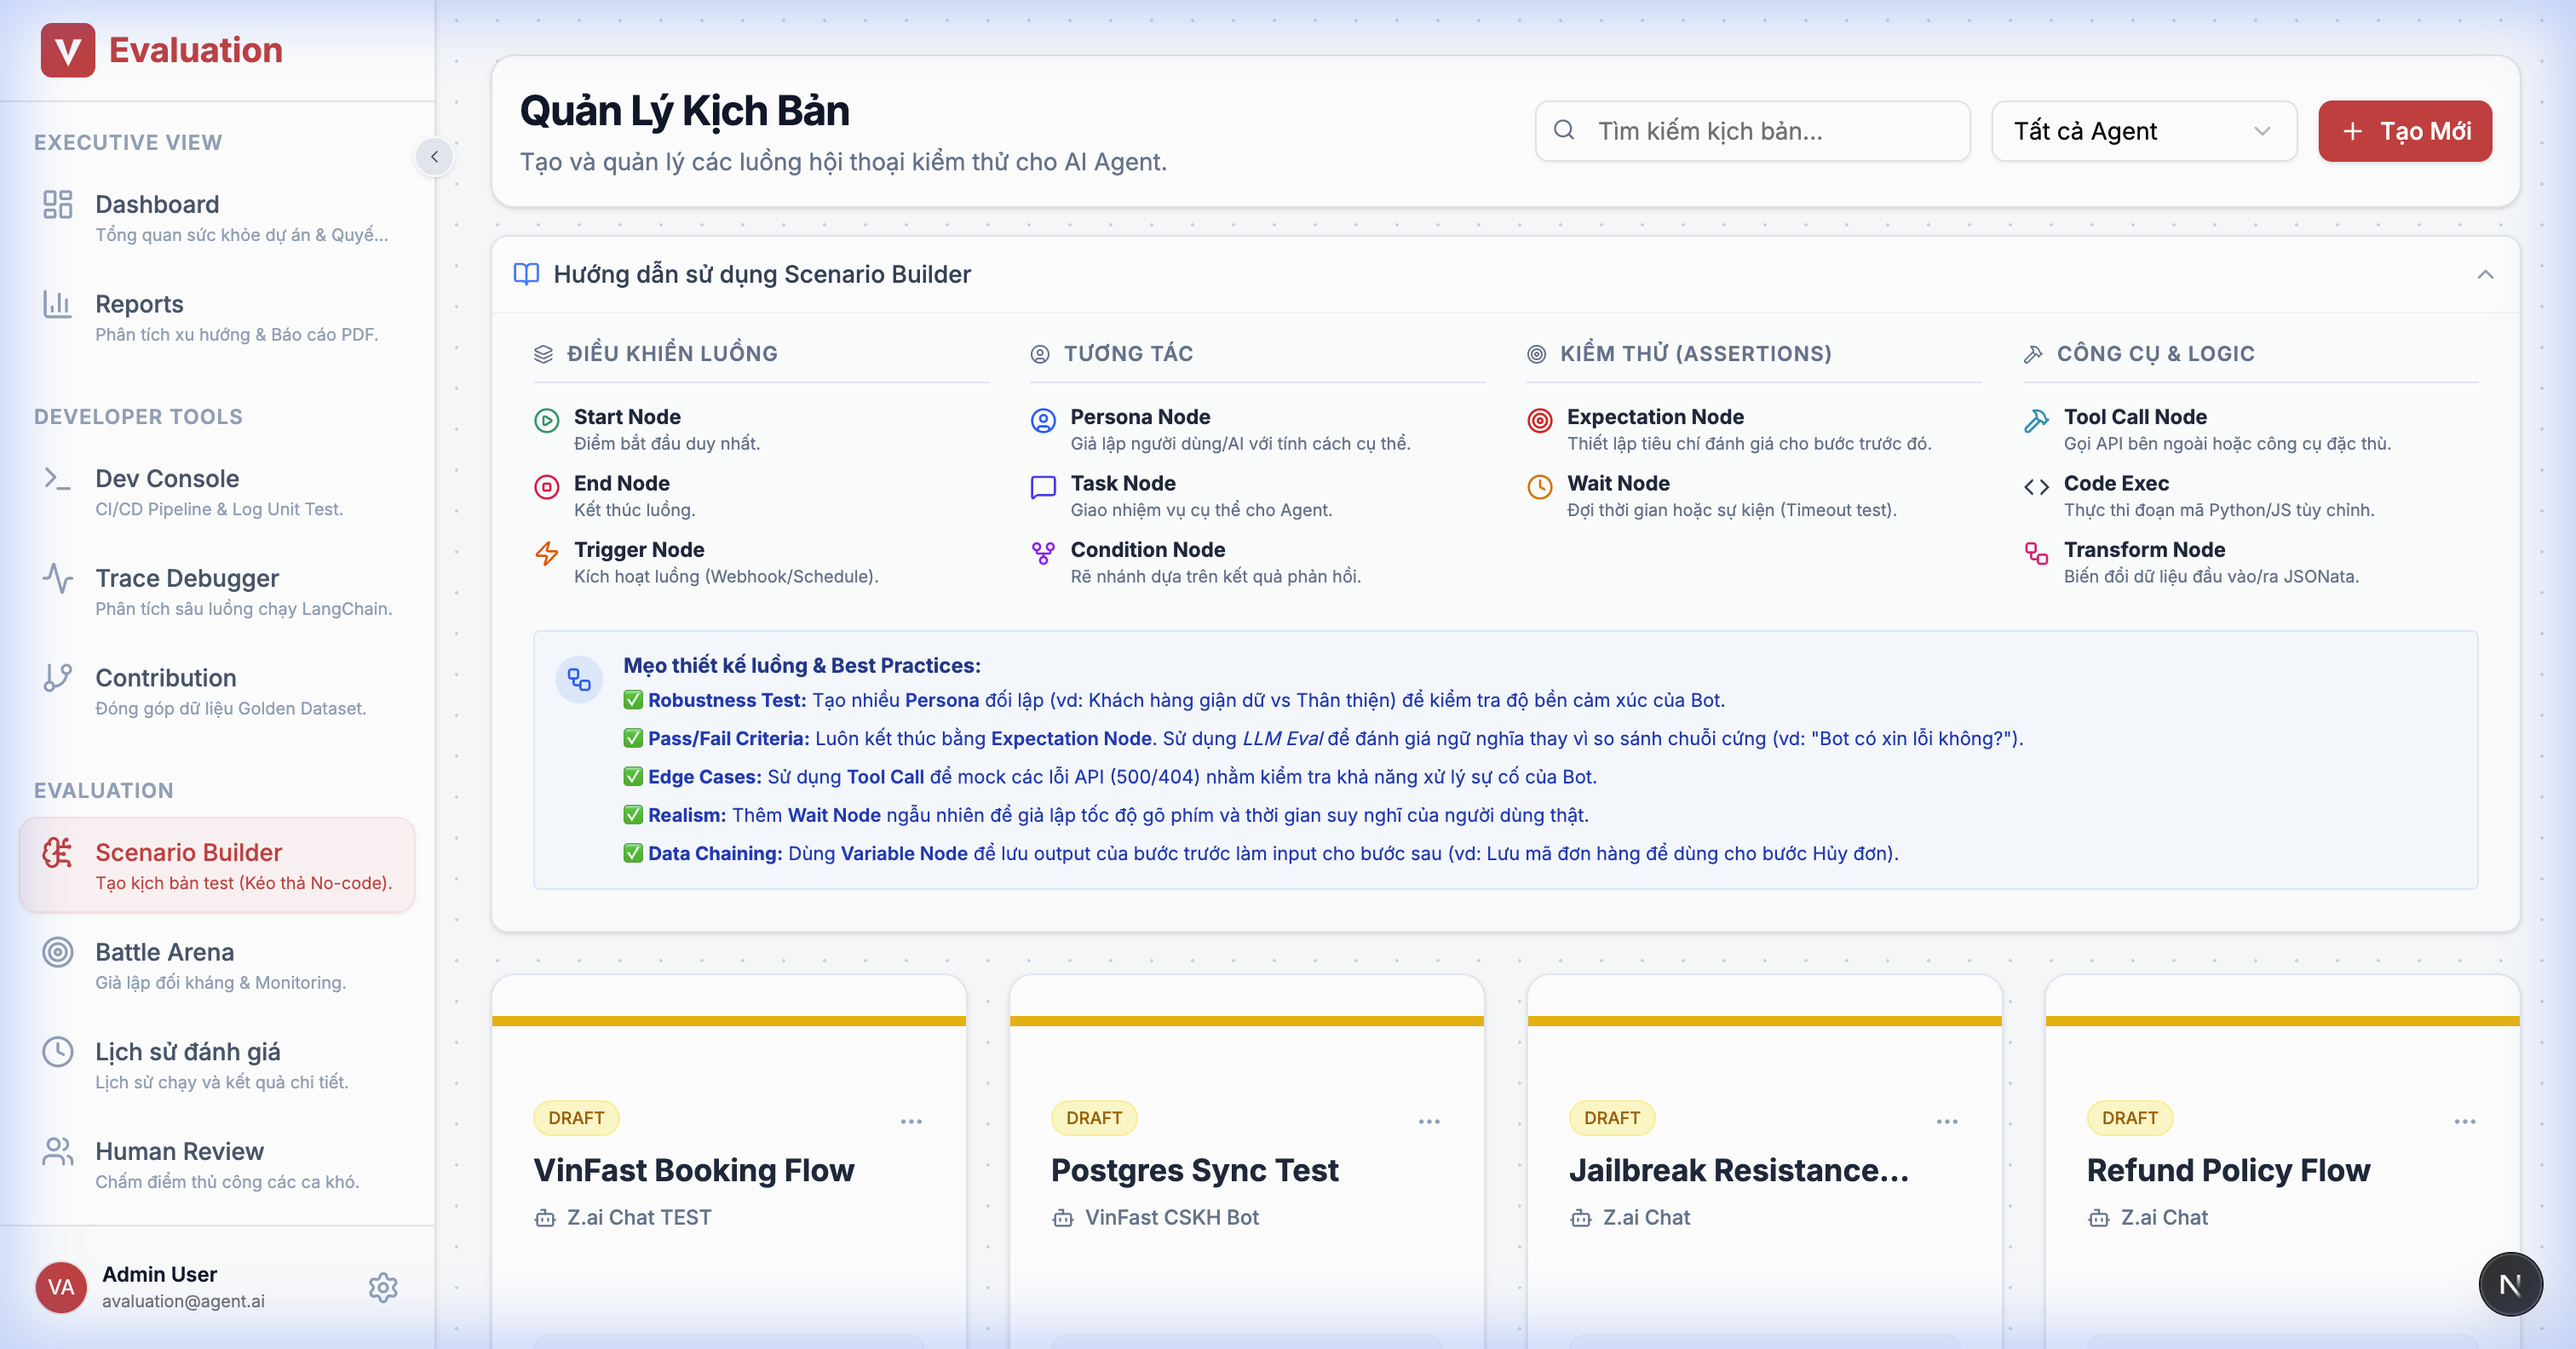The image size is (2576, 1349).
Task: Click the Transform Node icon
Action: pos(2035,553)
